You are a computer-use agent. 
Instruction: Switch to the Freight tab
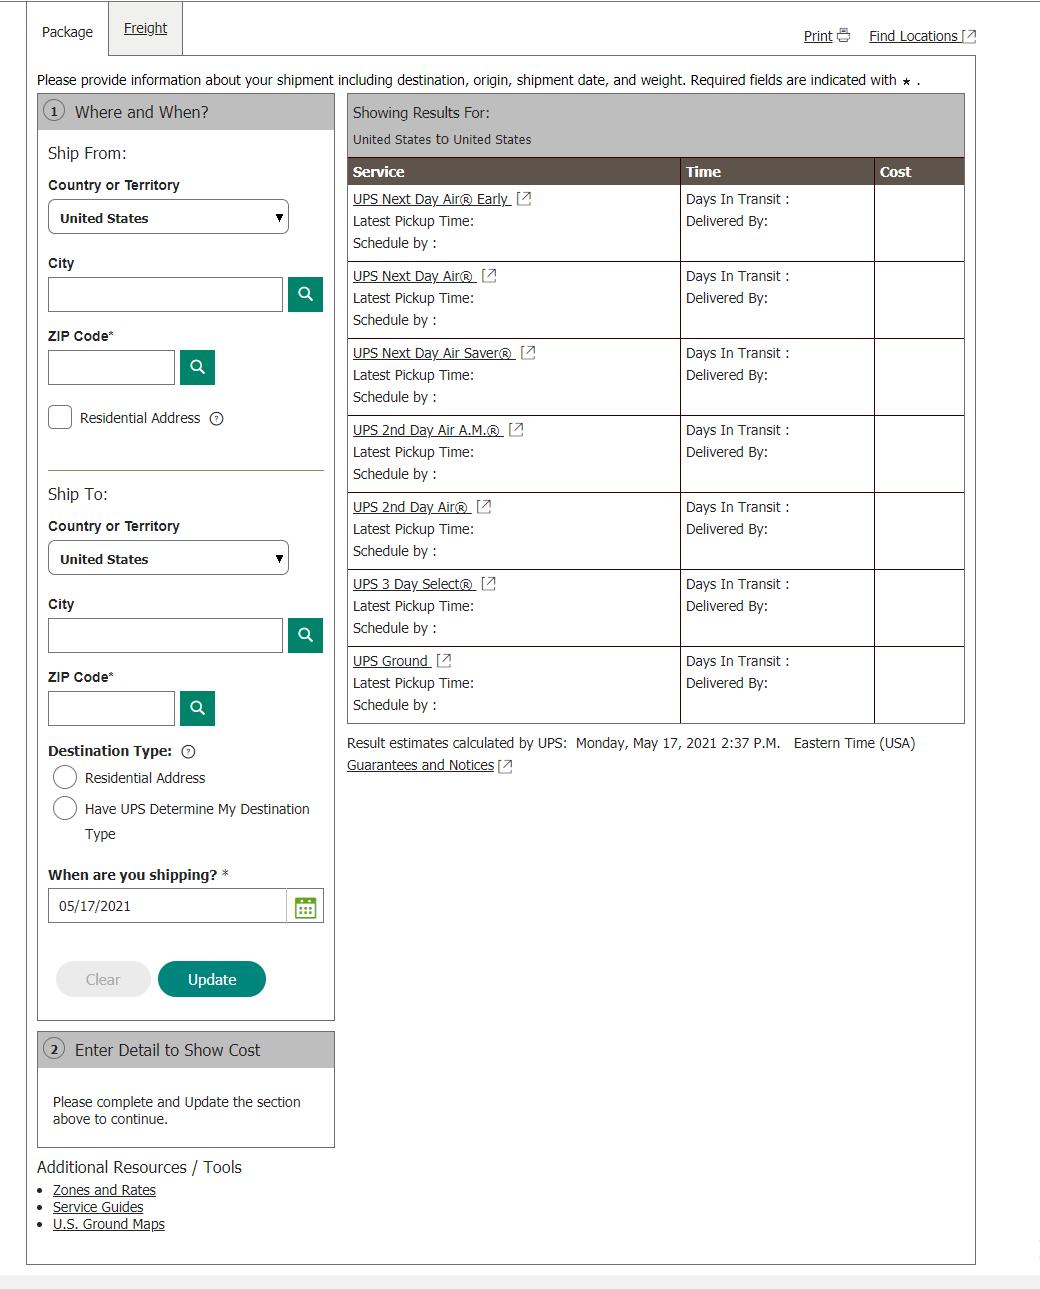144,27
